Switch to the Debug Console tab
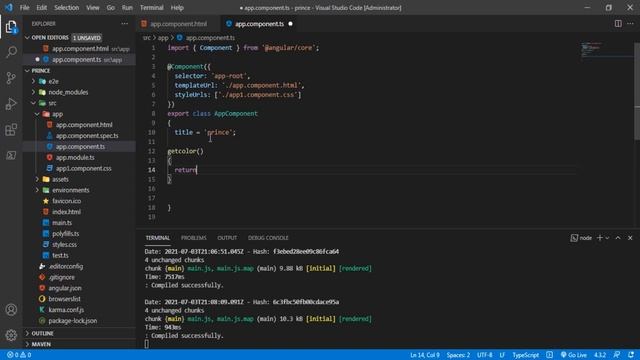 (x=268, y=238)
